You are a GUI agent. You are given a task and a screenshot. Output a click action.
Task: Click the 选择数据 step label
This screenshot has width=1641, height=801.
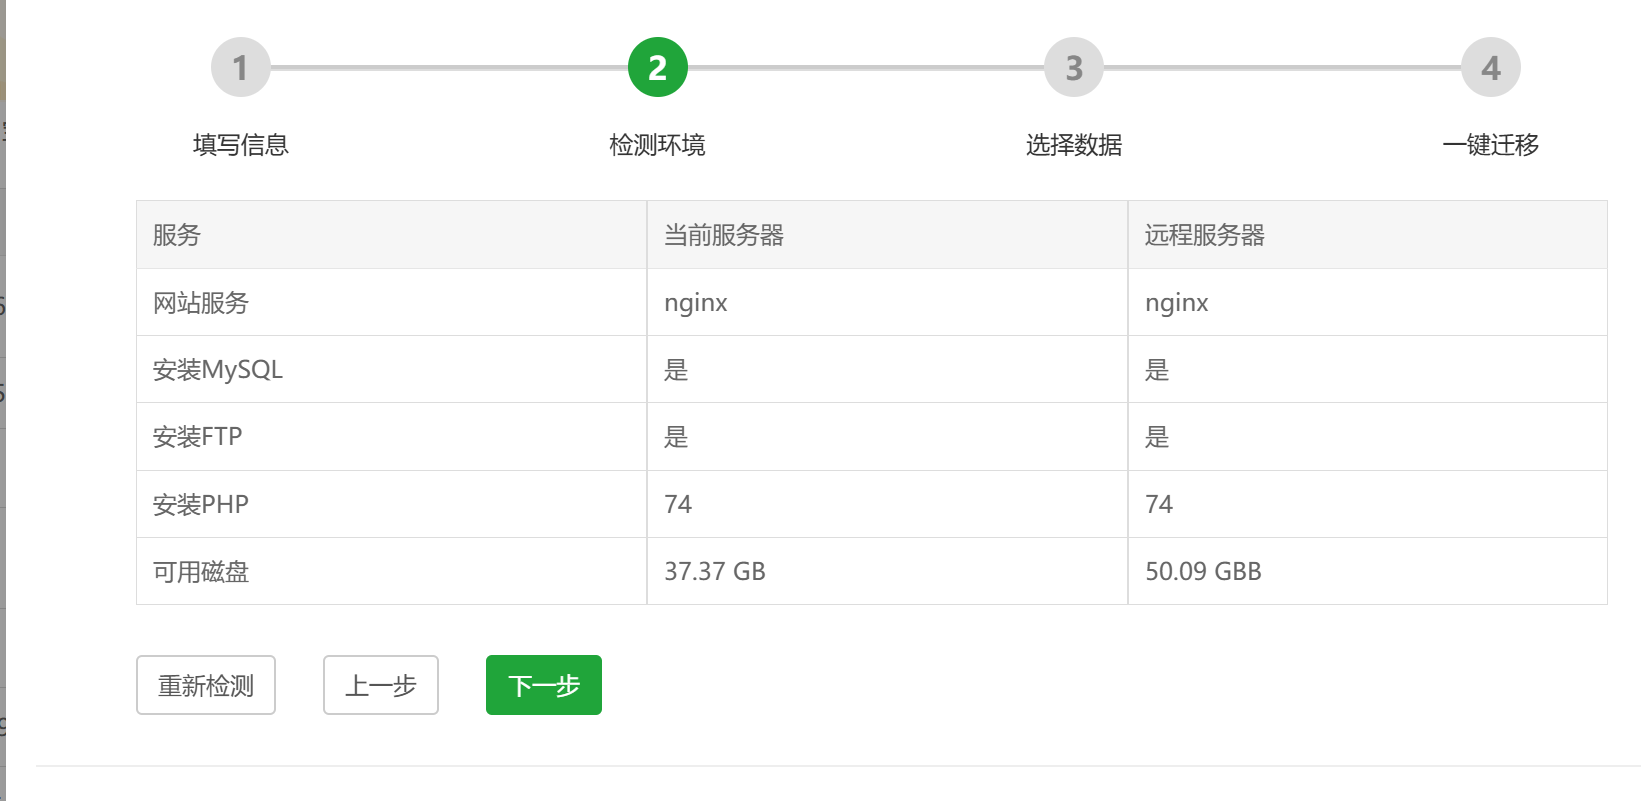[x=1074, y=145]
